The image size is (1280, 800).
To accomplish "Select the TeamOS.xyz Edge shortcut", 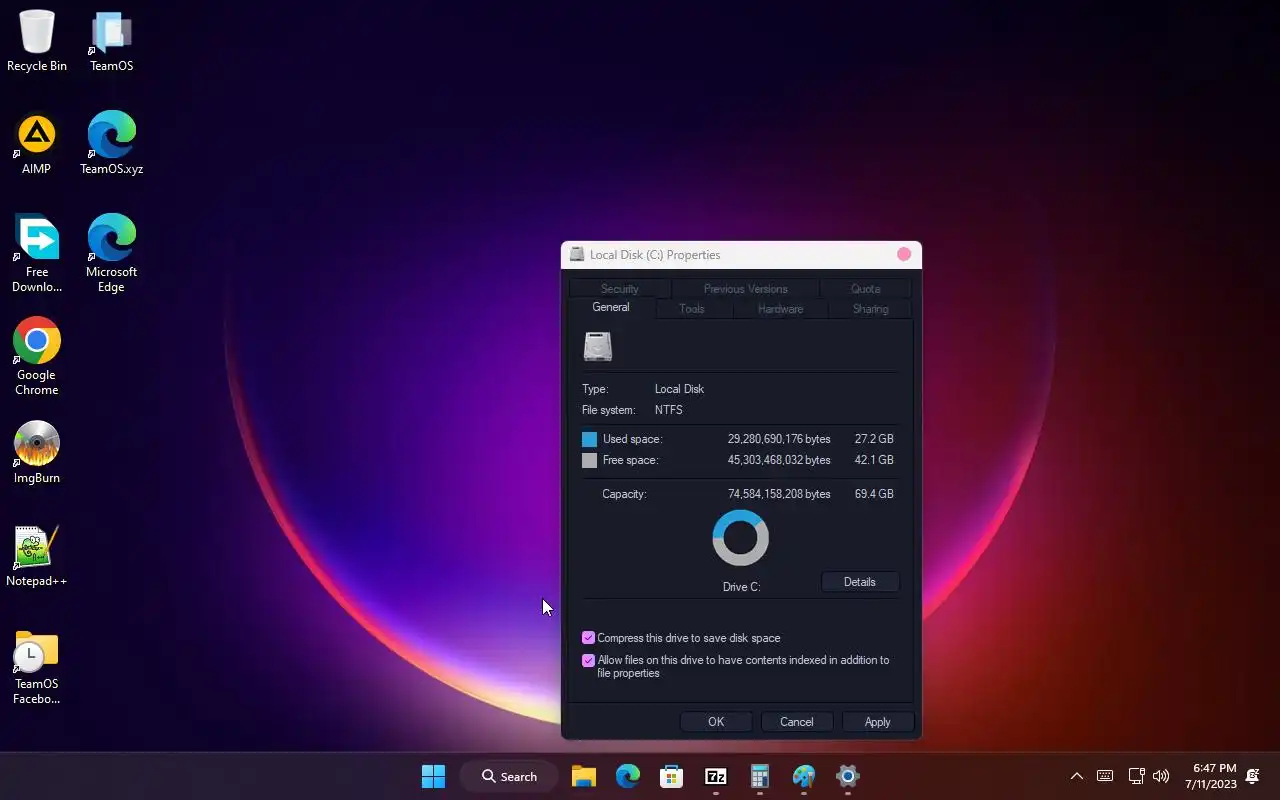I will (111, 144).
